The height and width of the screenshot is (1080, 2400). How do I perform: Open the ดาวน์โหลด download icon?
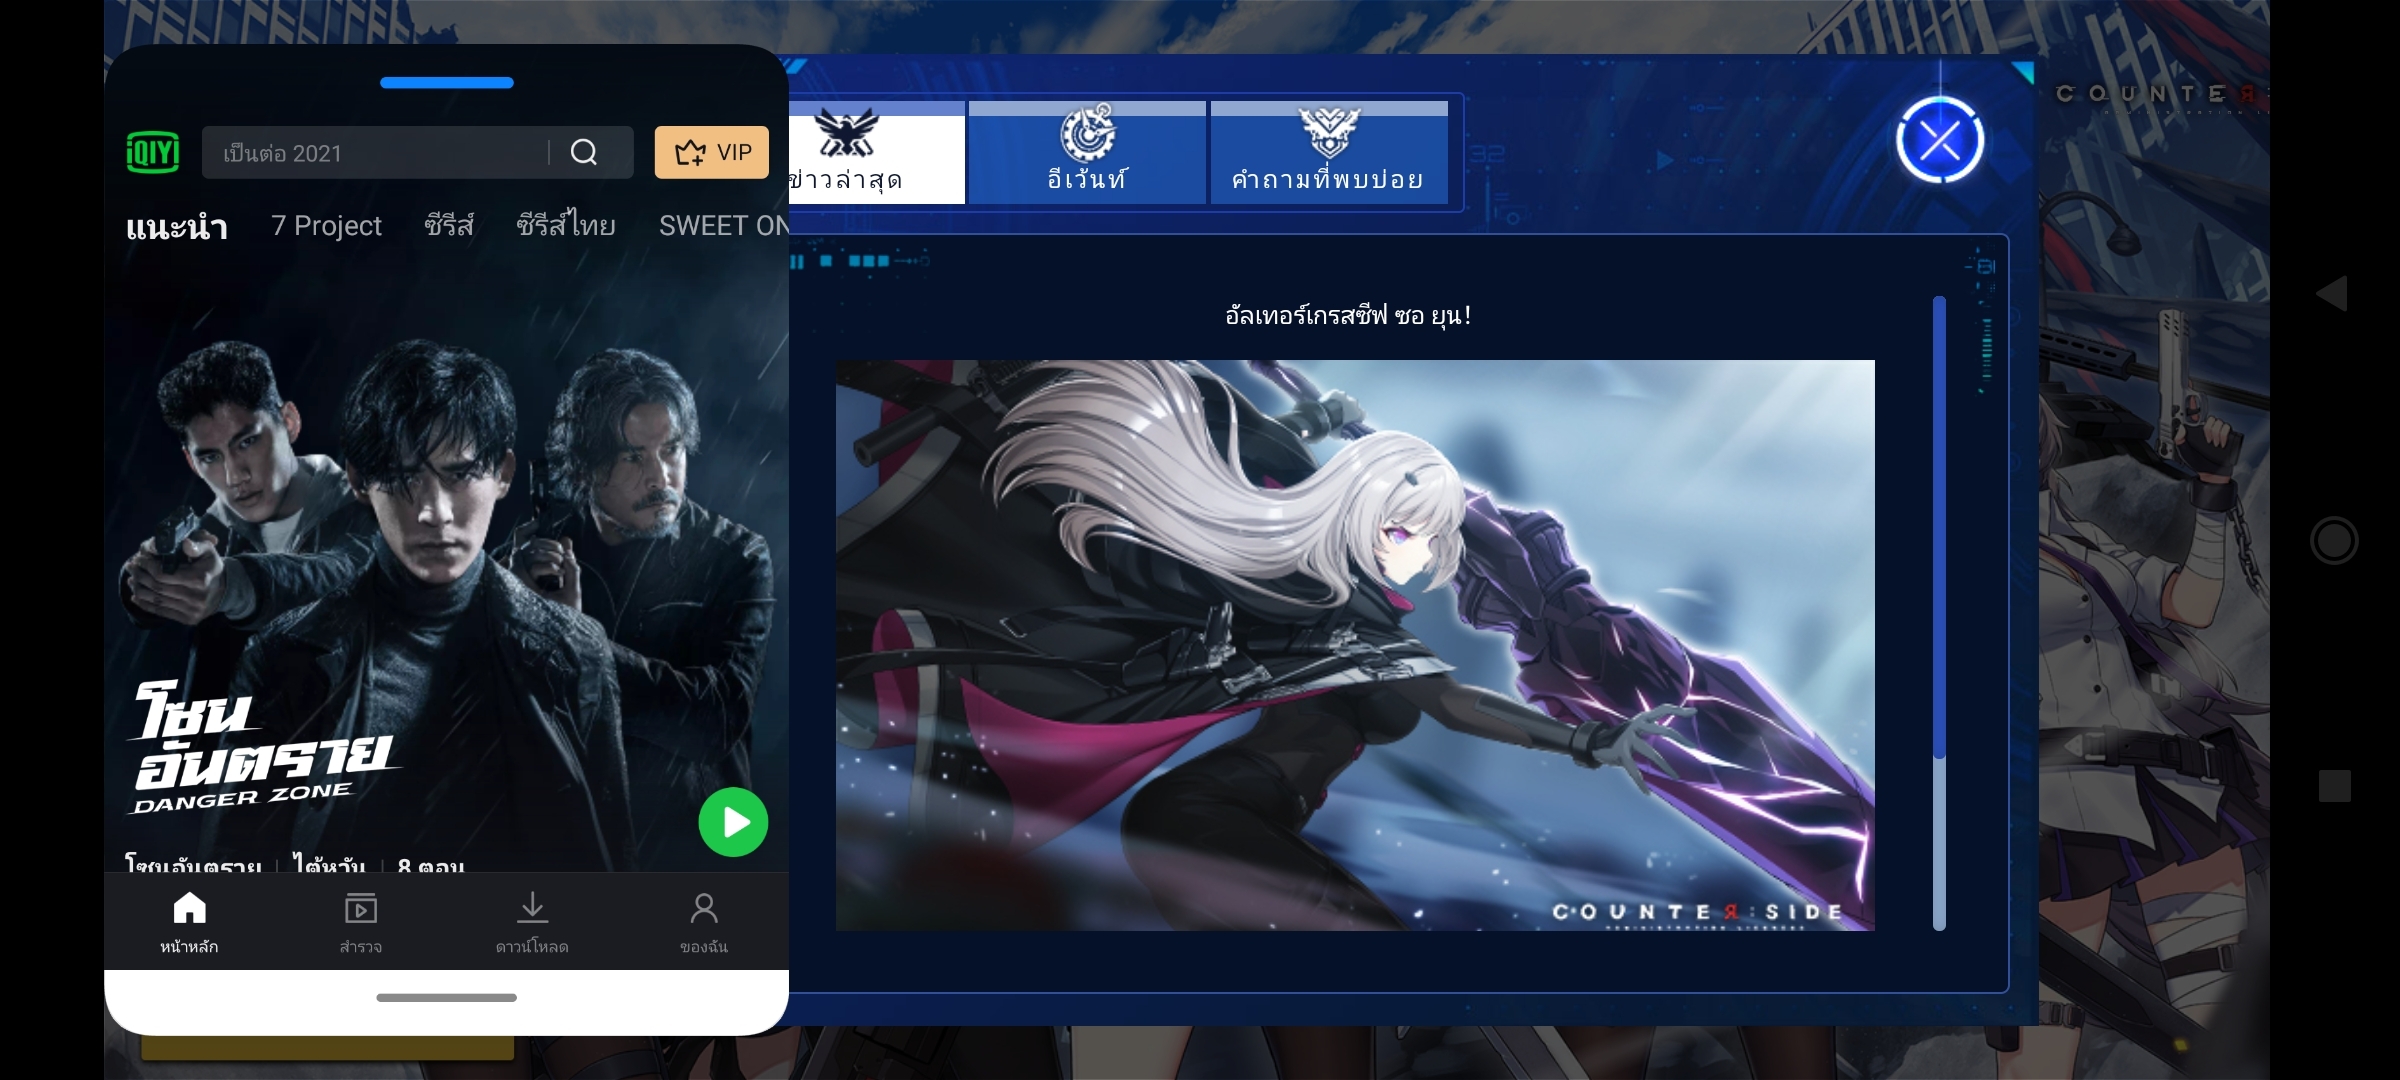532,922
